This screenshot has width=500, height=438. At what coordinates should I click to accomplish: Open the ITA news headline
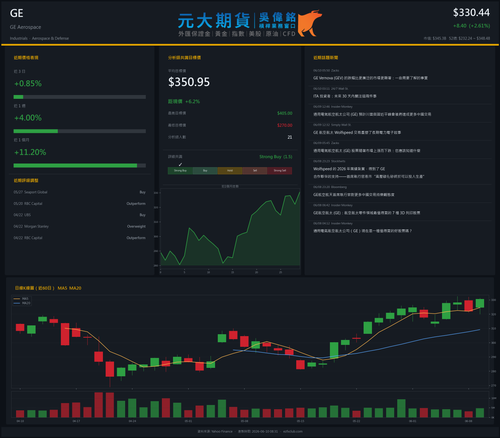point(345,96)
